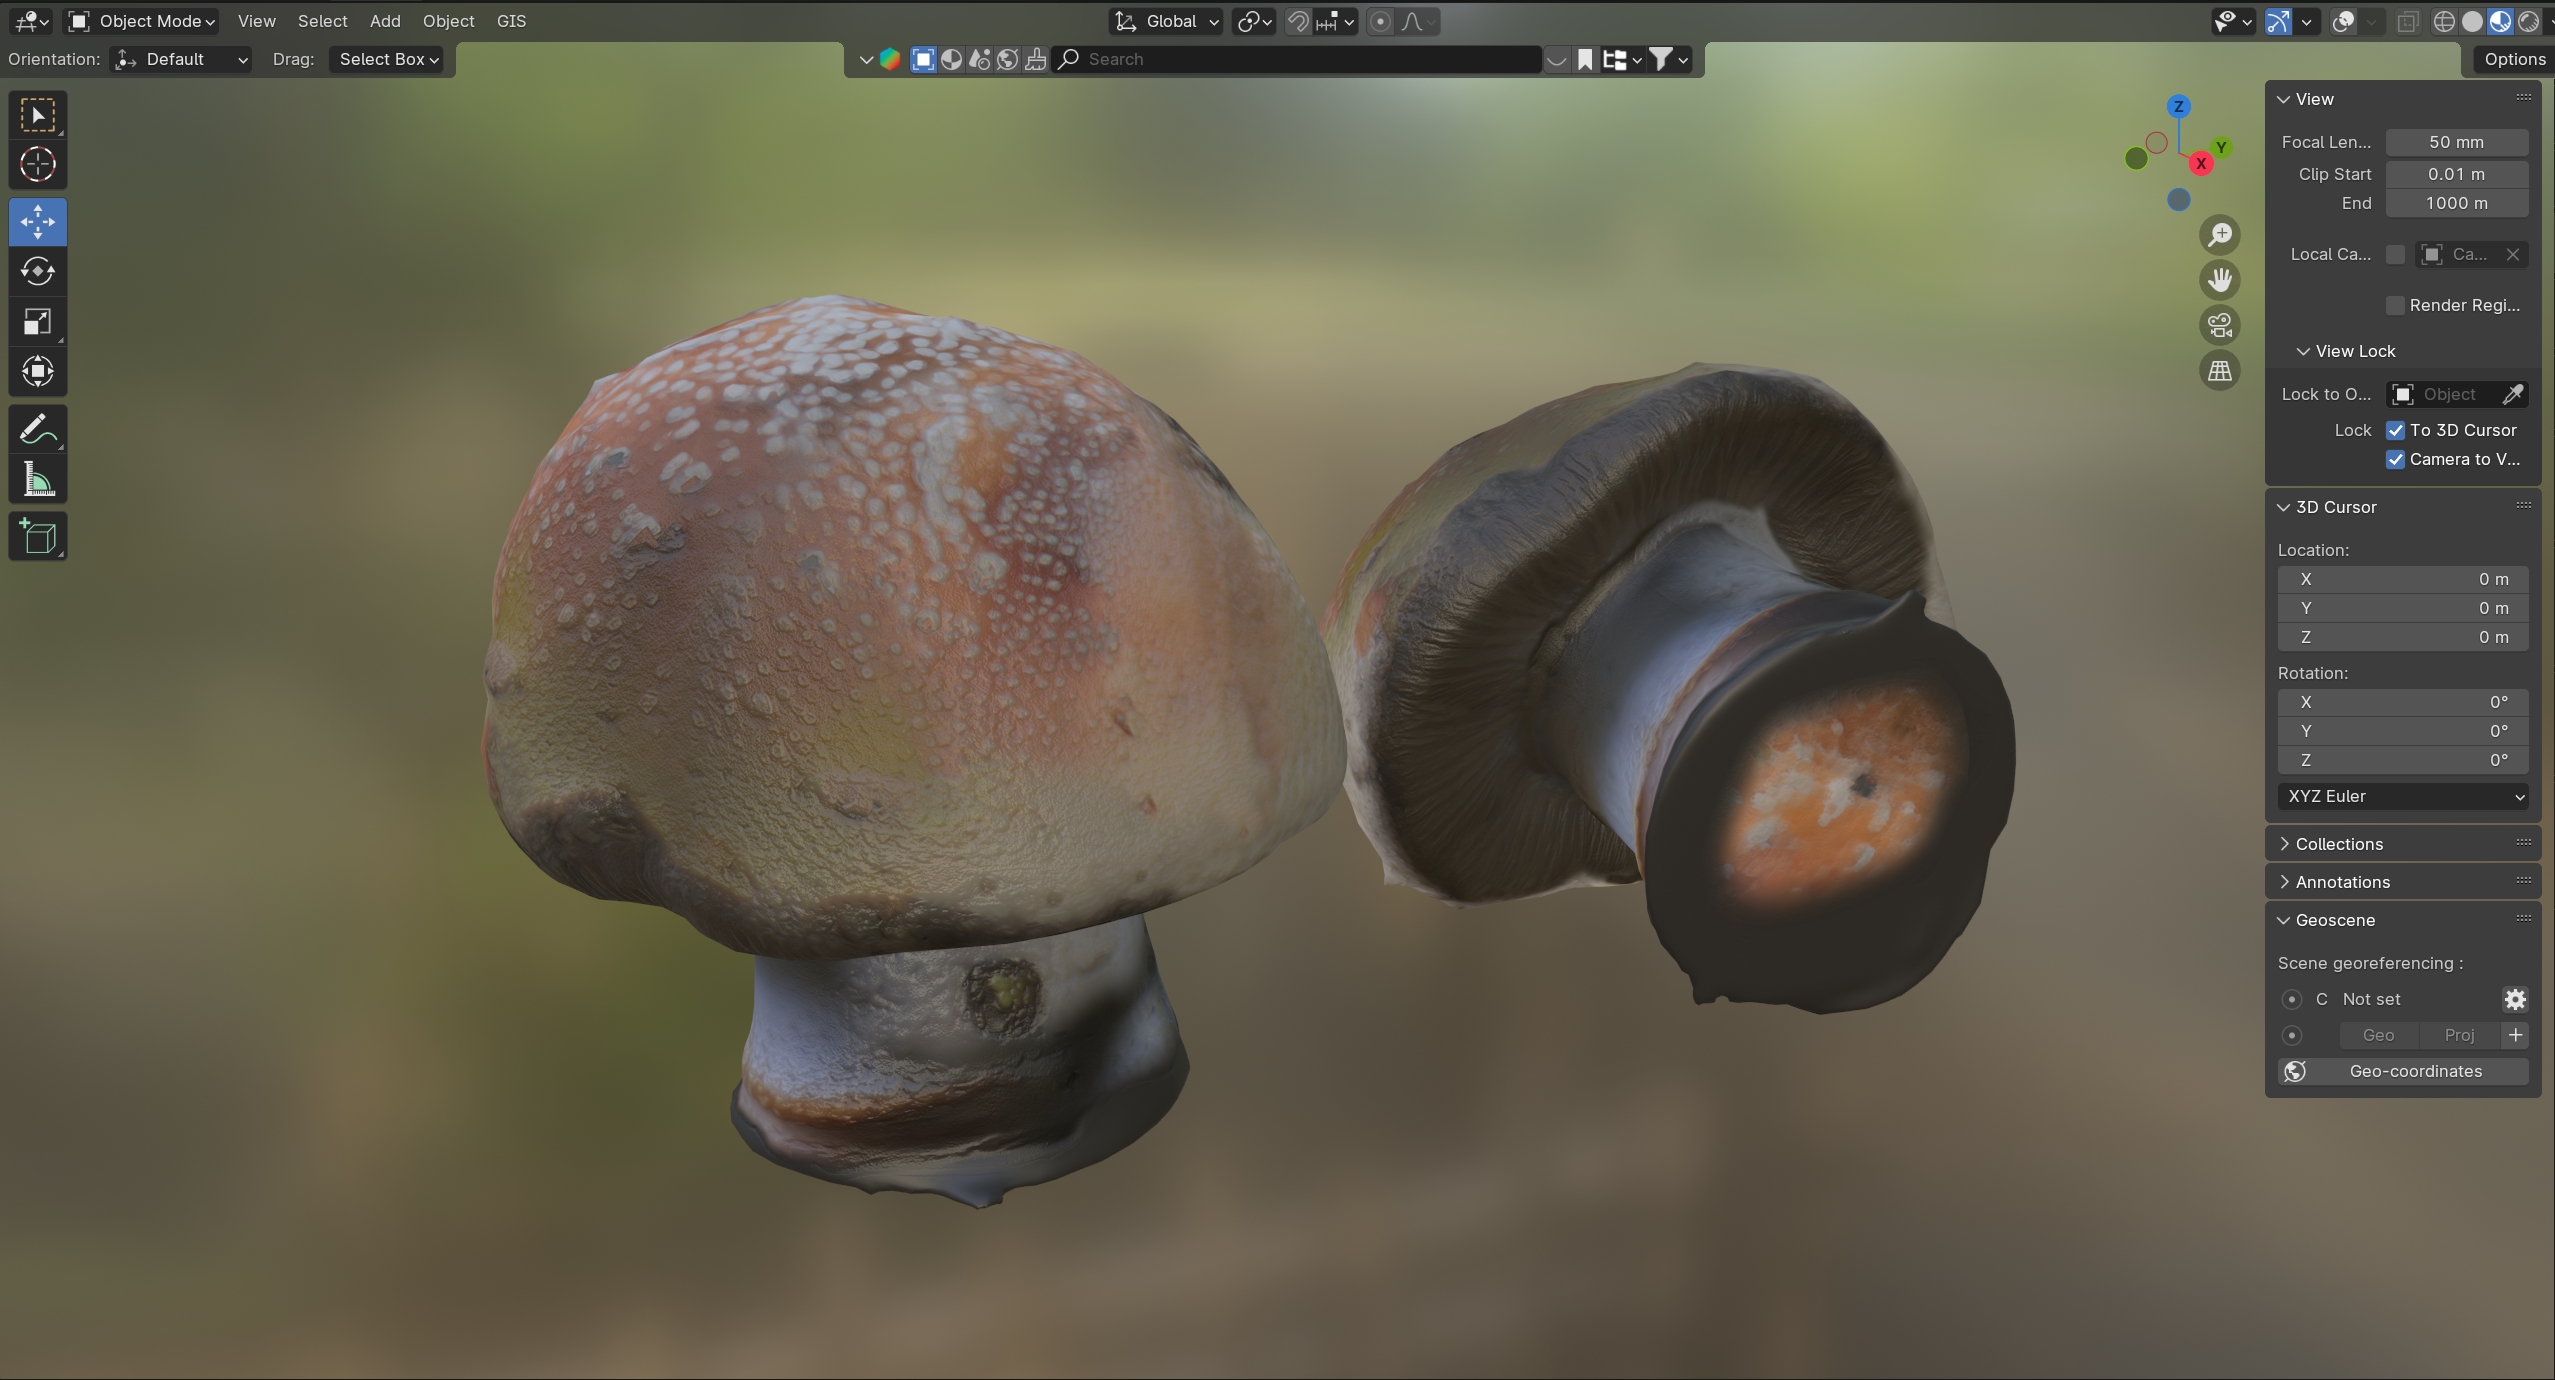Enable the Render Region checkbox
The height and width of the screenshot is (1380, 2555).
(2395, 305)
